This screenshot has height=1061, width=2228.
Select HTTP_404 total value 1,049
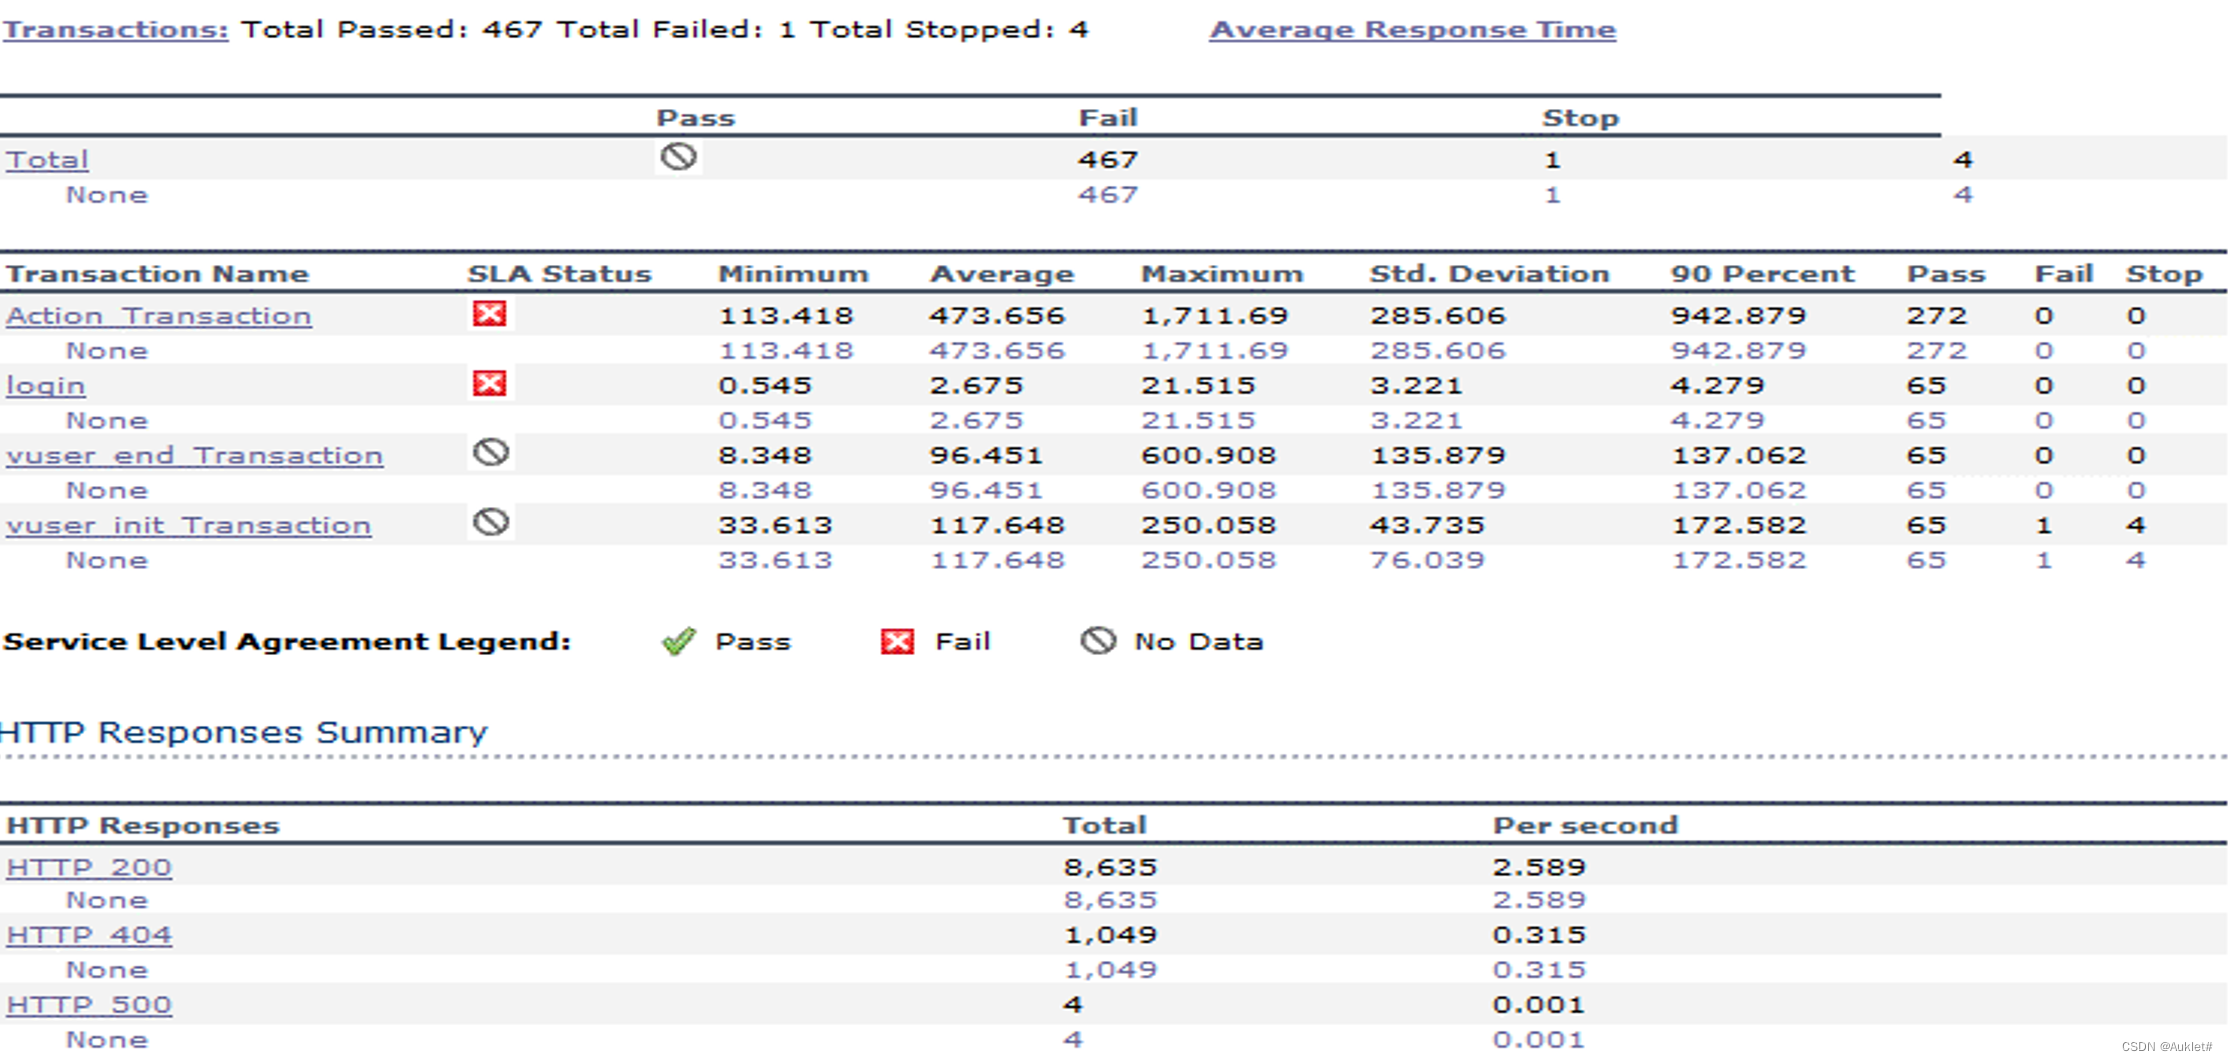click(x=1110, y=935)
